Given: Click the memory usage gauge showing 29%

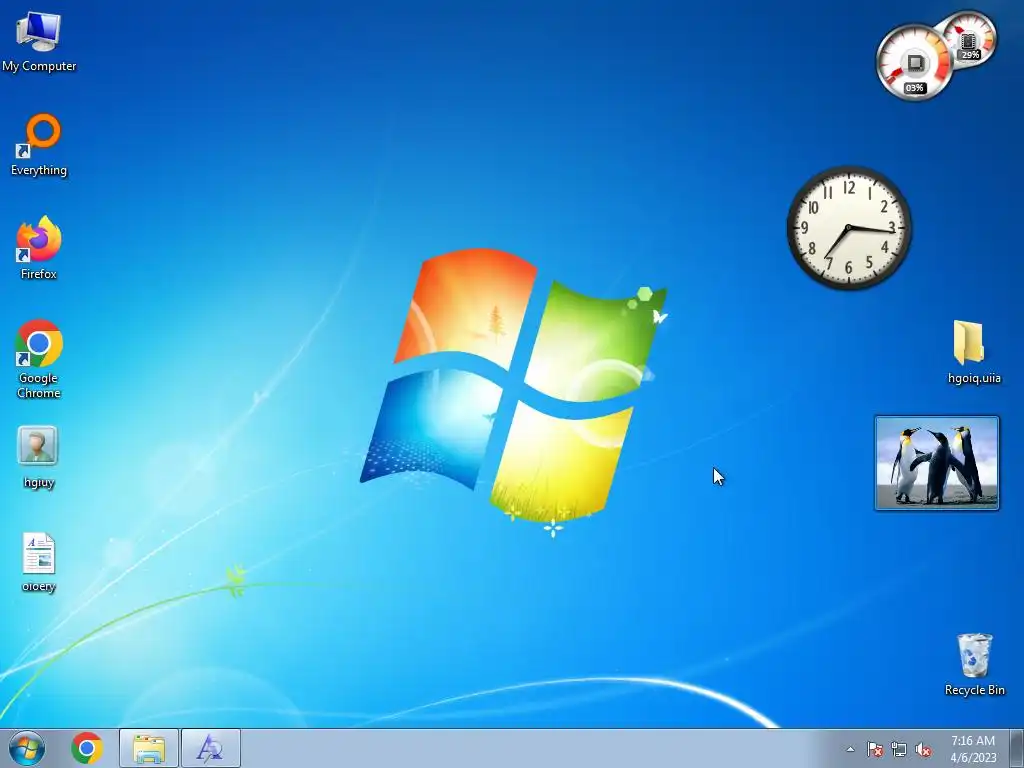Looking at the screenshot, I should [972, 37].
